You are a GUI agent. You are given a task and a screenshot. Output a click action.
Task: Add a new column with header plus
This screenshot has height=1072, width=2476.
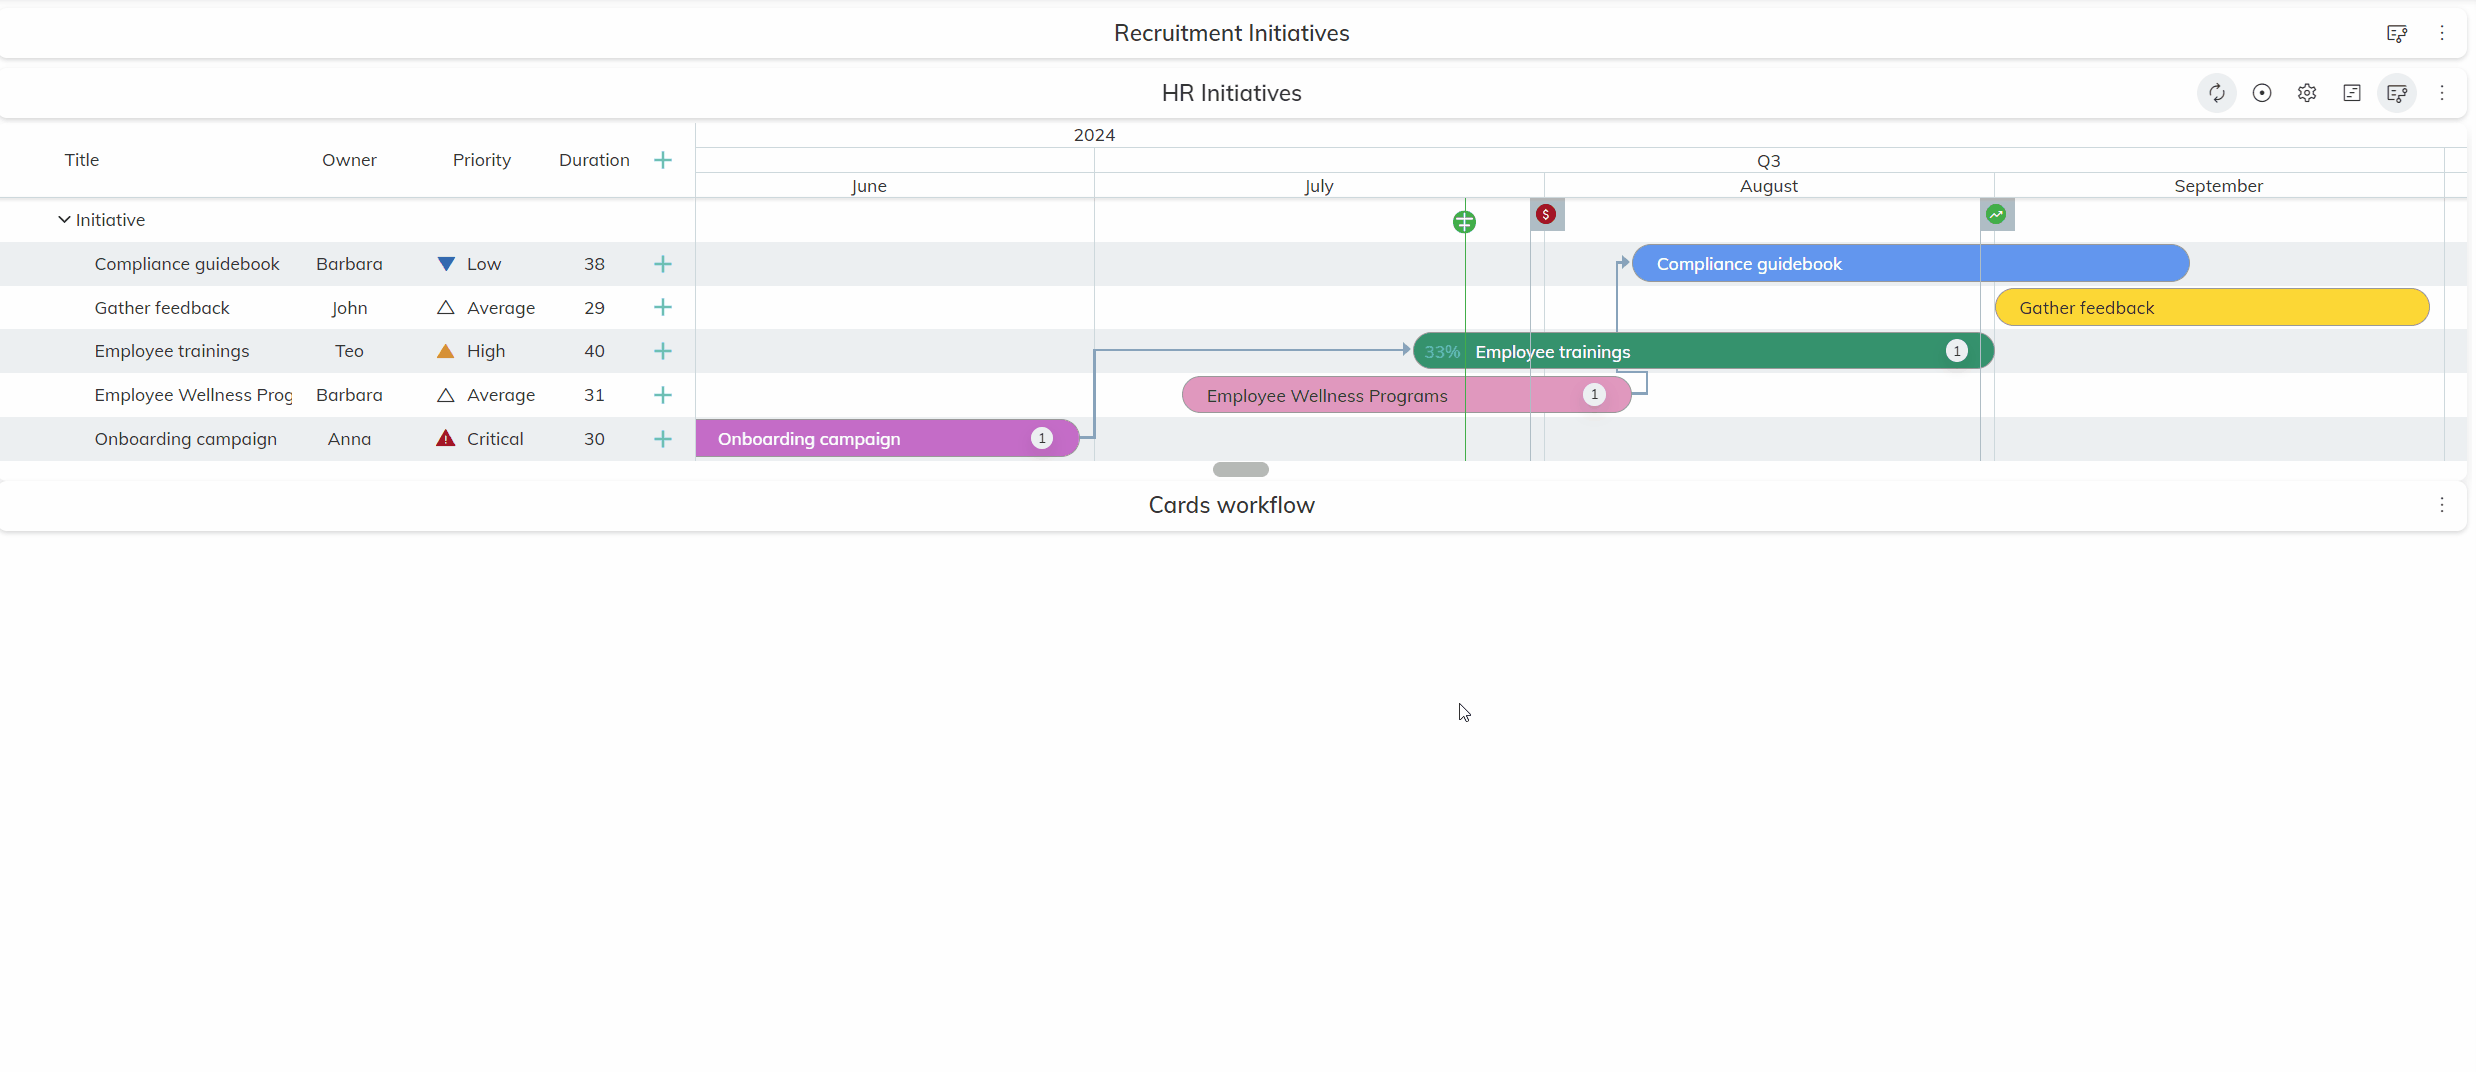coord(663,160)
